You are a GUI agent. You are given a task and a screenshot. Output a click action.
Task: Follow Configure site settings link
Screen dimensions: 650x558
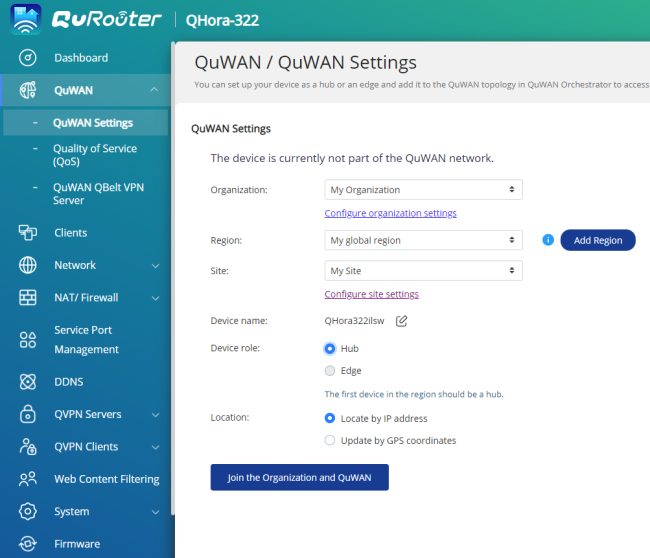pyautogui.click(x=371, y=294)
